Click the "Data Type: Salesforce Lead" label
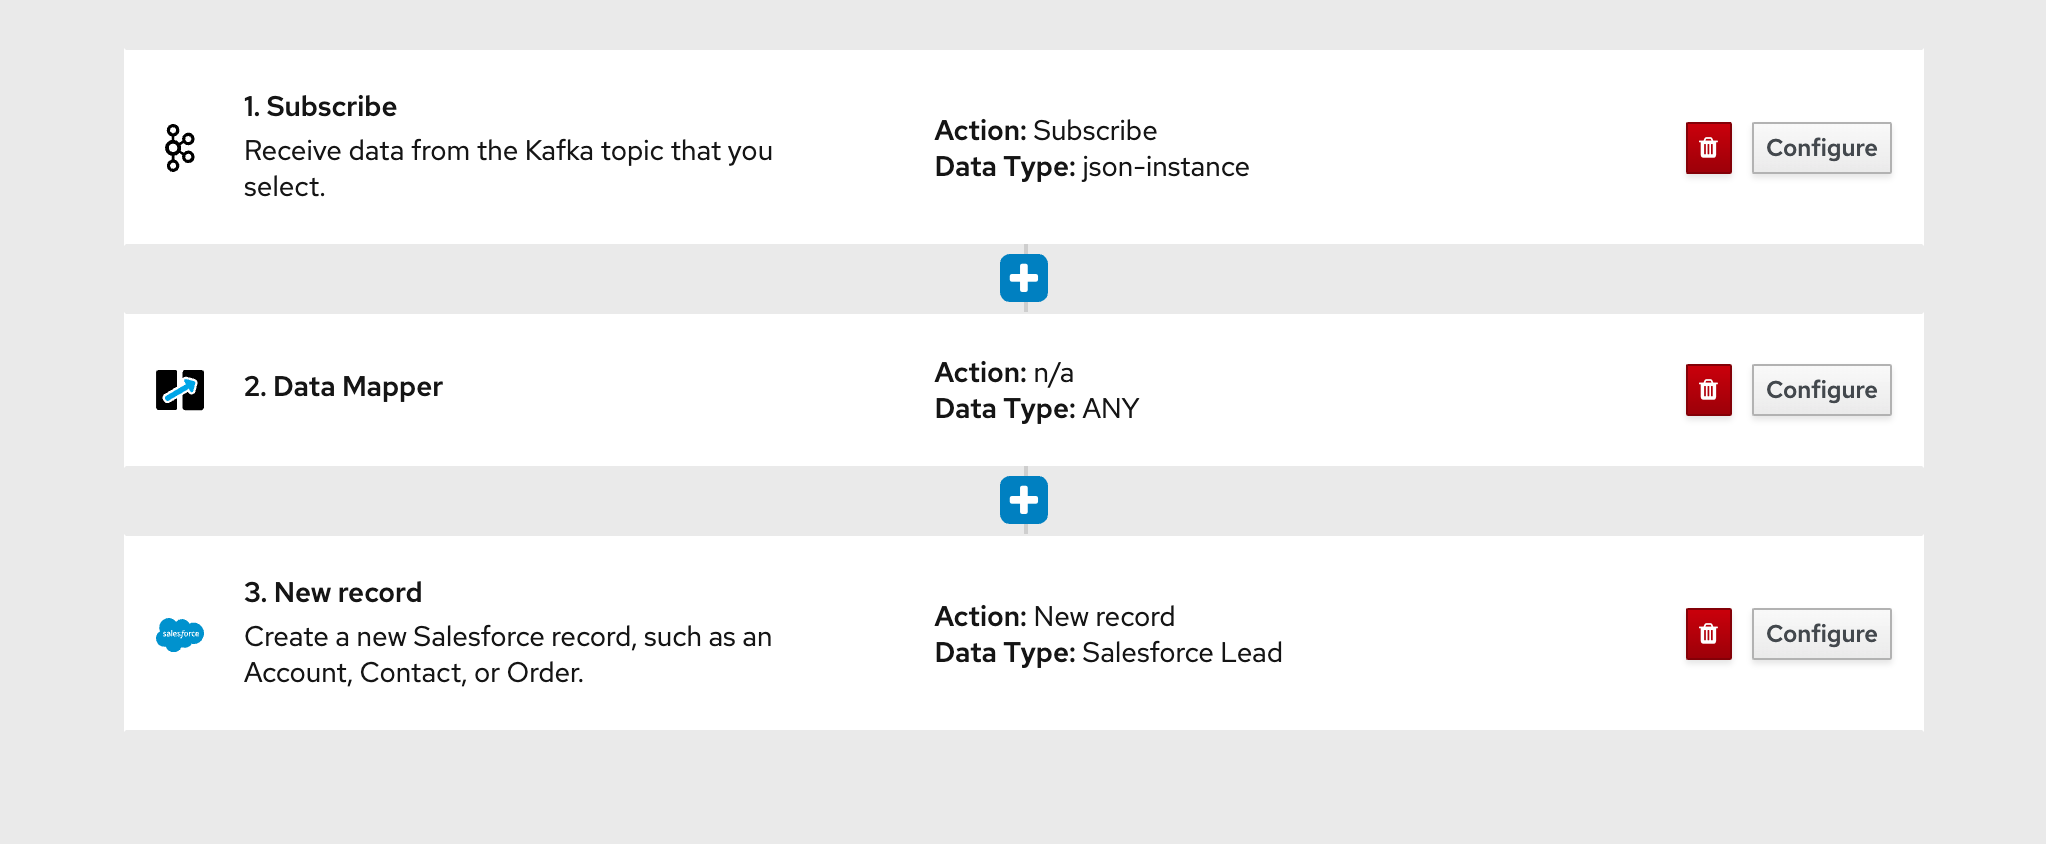The width and height of the screenshot is (2046, 844). [1108, 653]
